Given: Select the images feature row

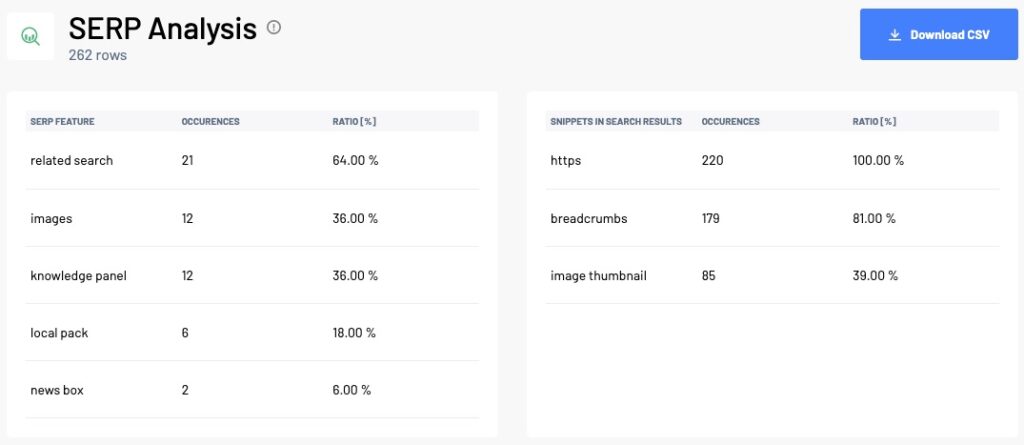Looking at the screenshot, I should [x=252, y=218].
